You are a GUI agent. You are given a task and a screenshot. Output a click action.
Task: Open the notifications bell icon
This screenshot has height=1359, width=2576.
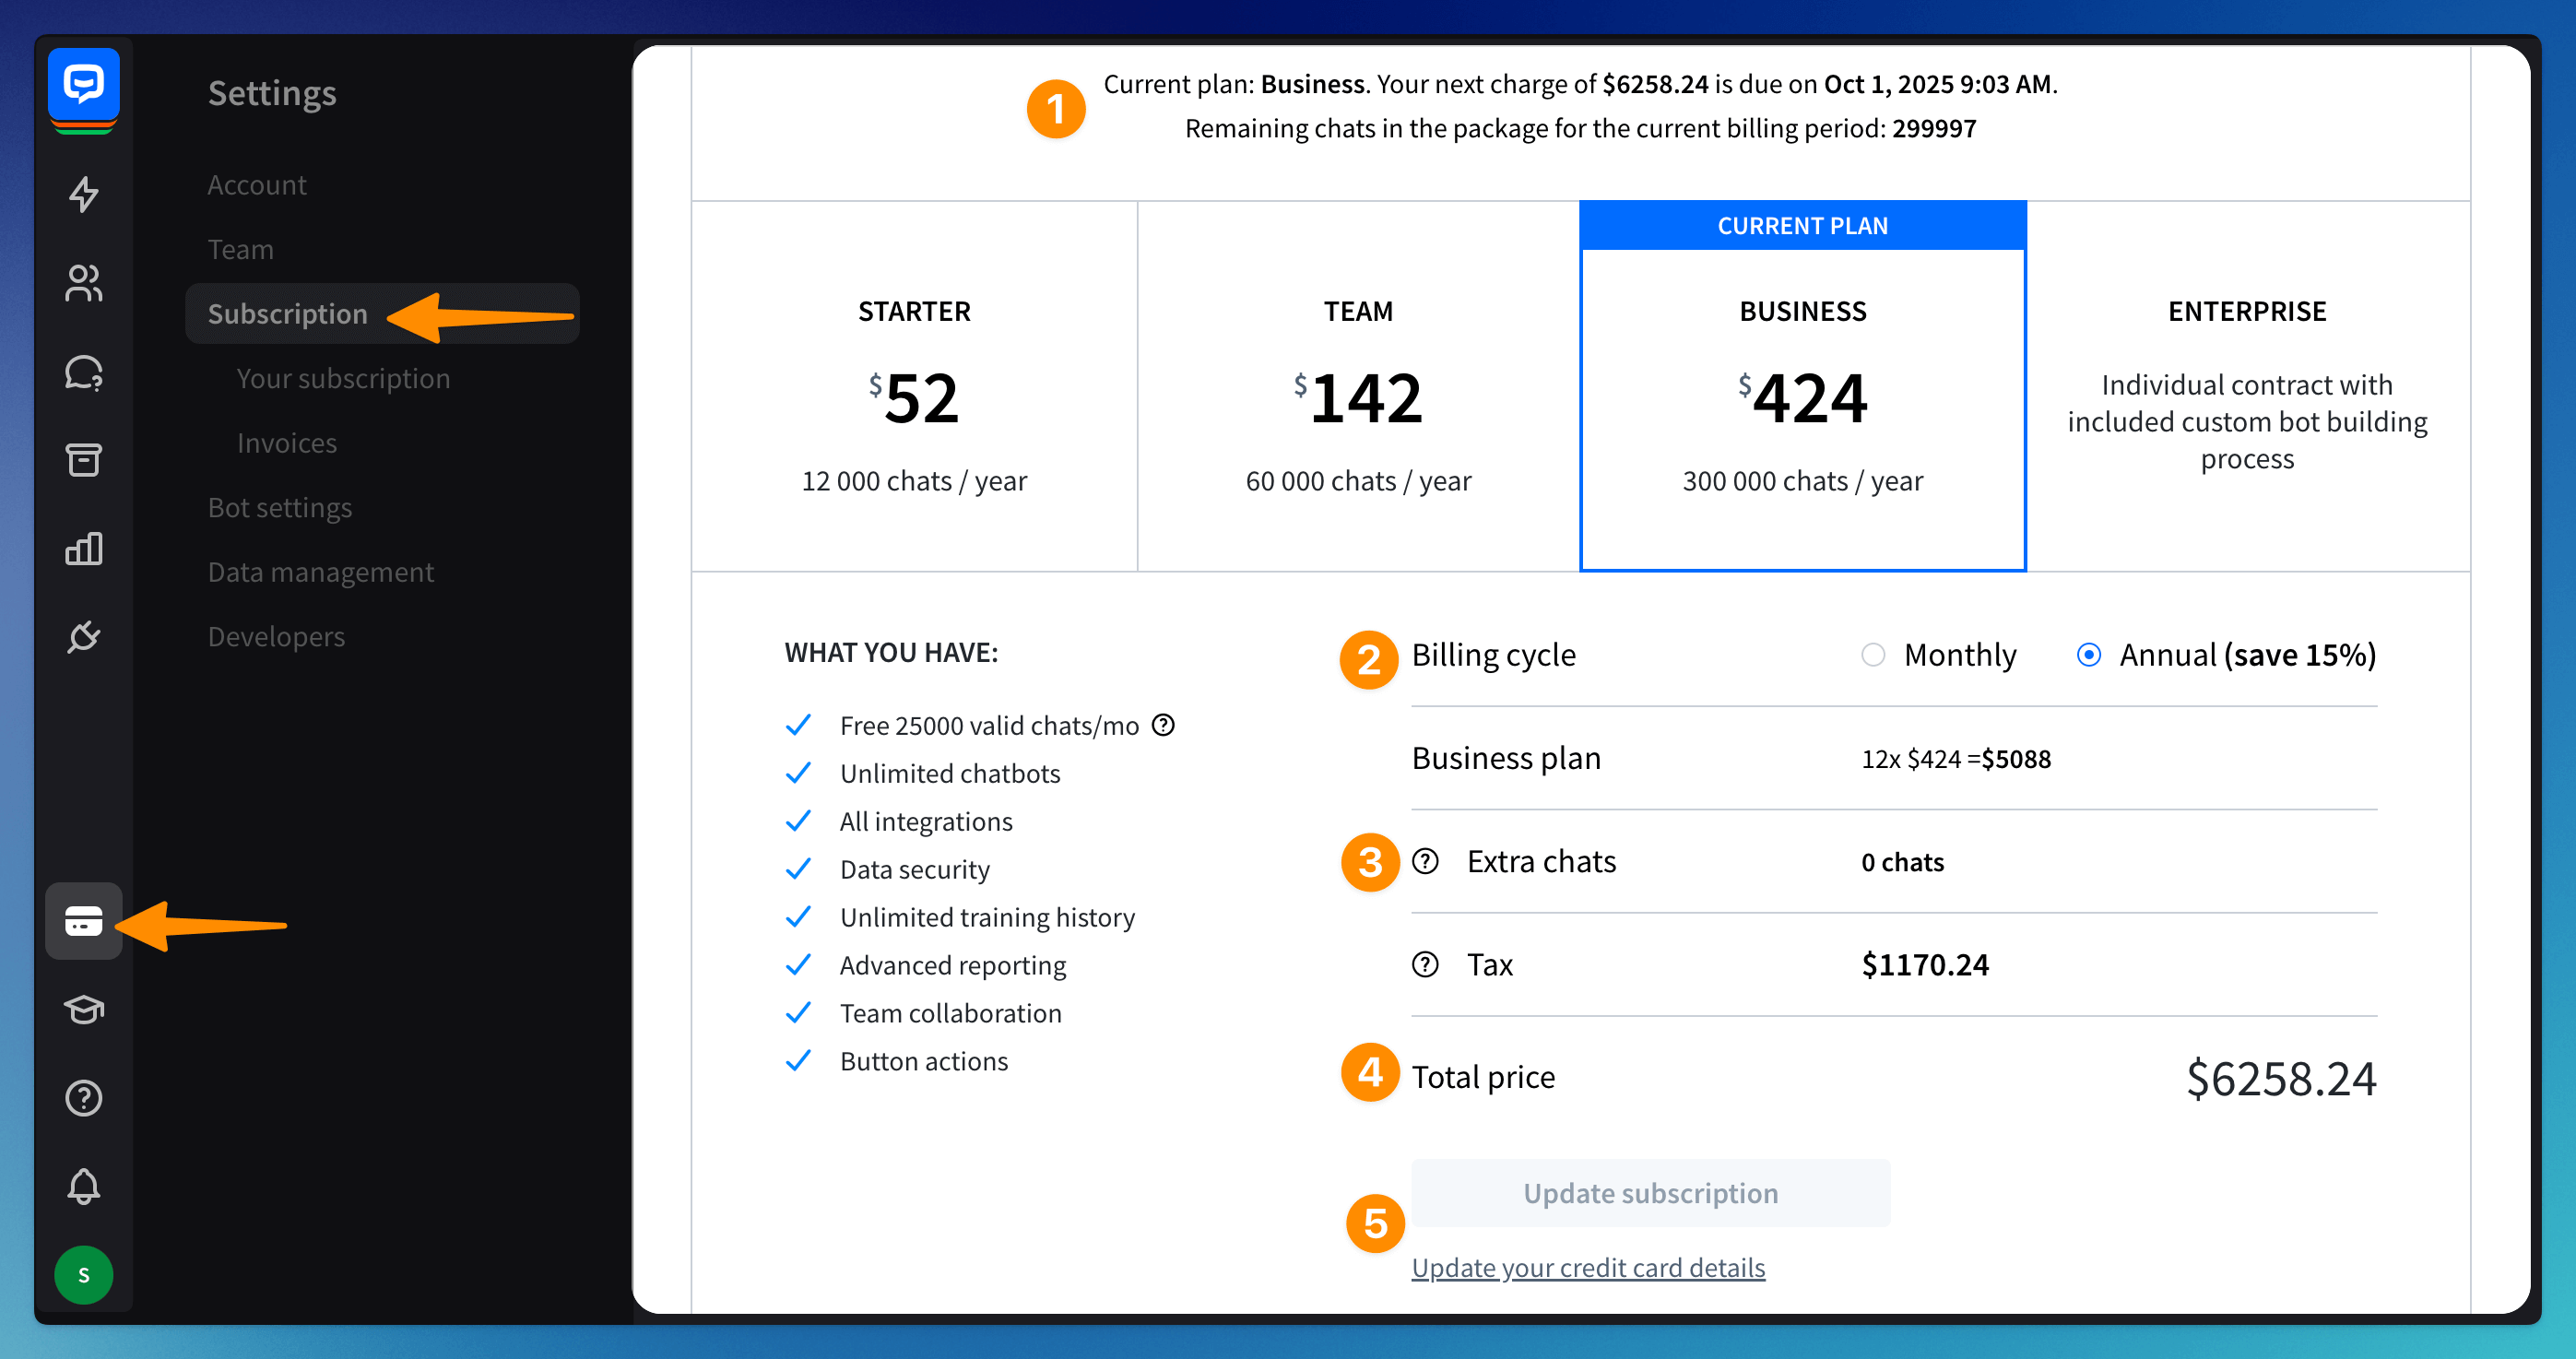click(x=83, y=1186)
